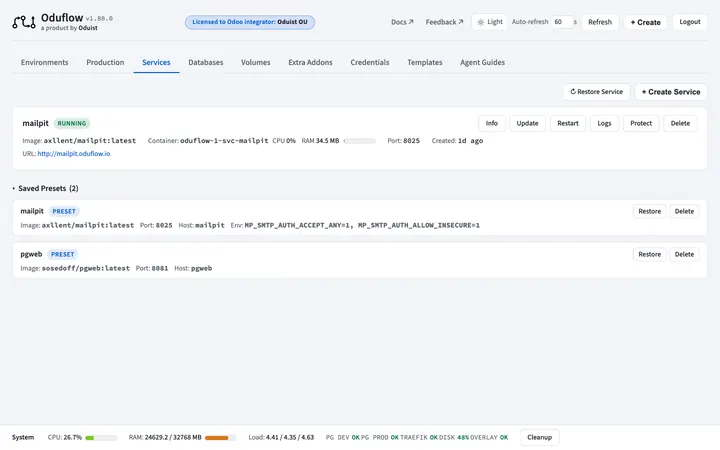Collapse the Saved Presets section
Screen dimensions: 720x450
45,188
